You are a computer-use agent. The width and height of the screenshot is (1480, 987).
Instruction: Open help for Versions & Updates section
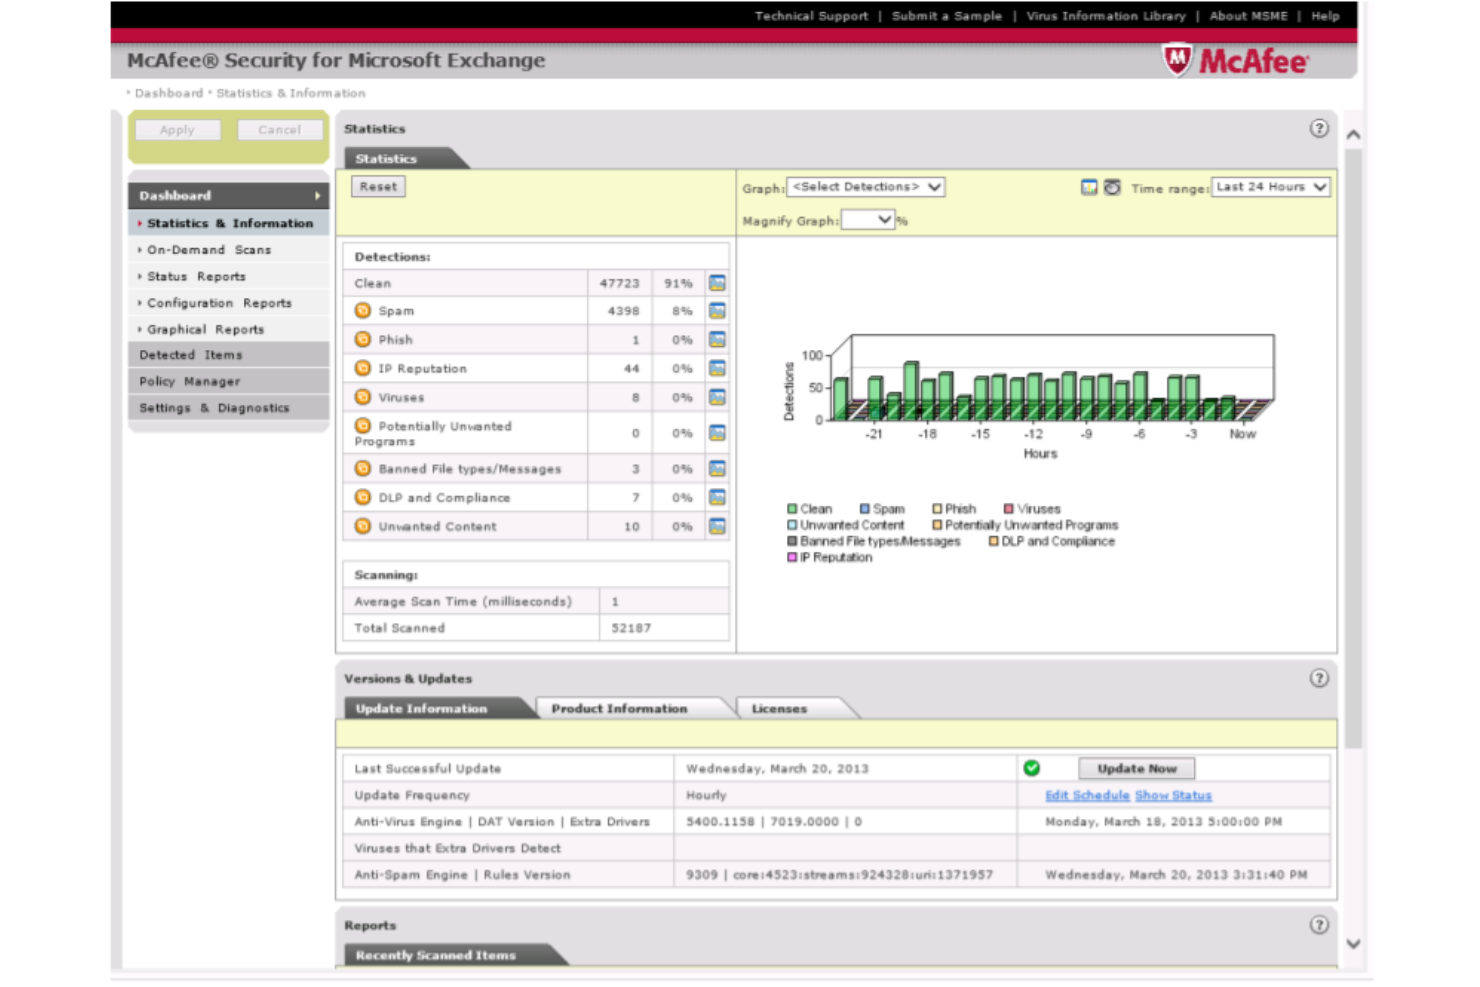pyautogui.click(x=1319, y=678)
